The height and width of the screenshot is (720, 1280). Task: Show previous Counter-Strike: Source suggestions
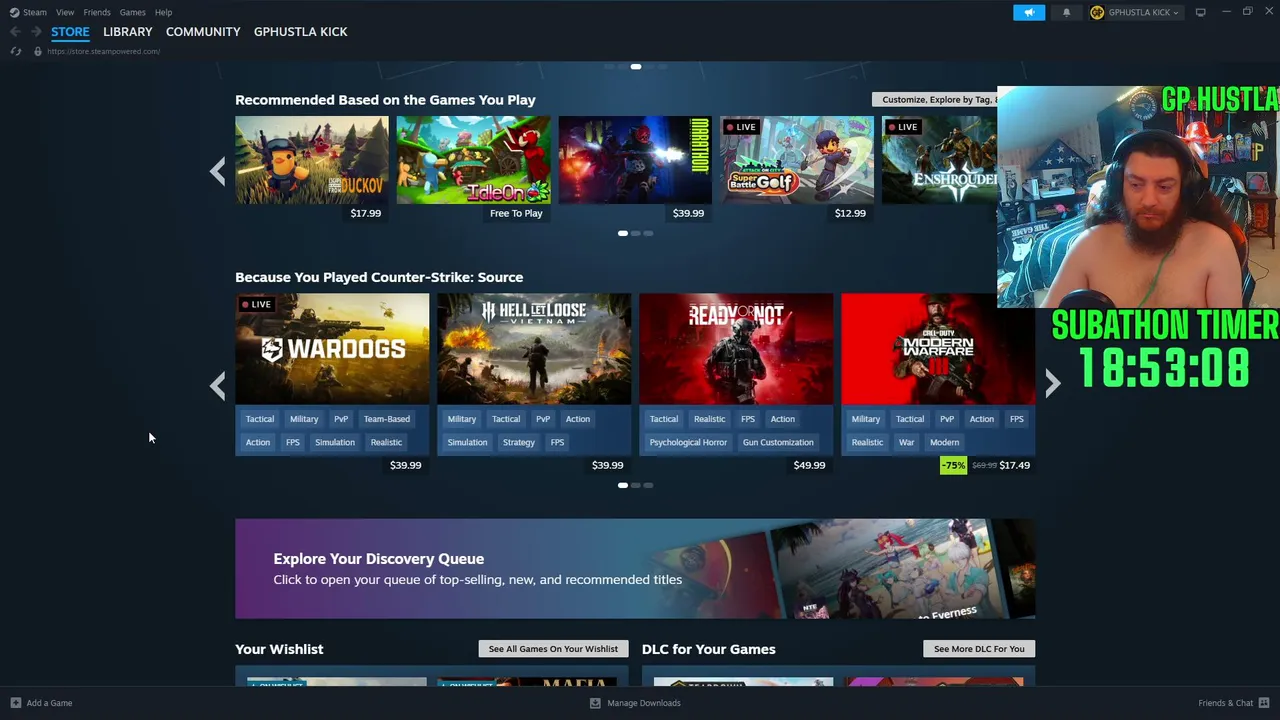point(217,385)
